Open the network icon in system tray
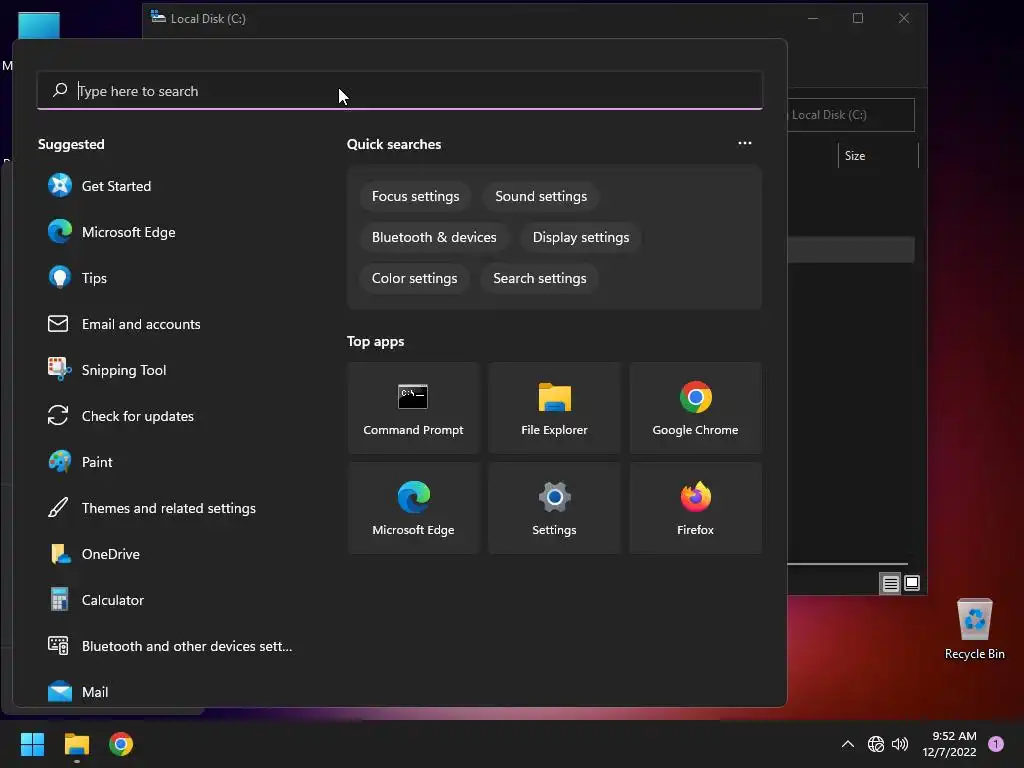 coord(875,744)
